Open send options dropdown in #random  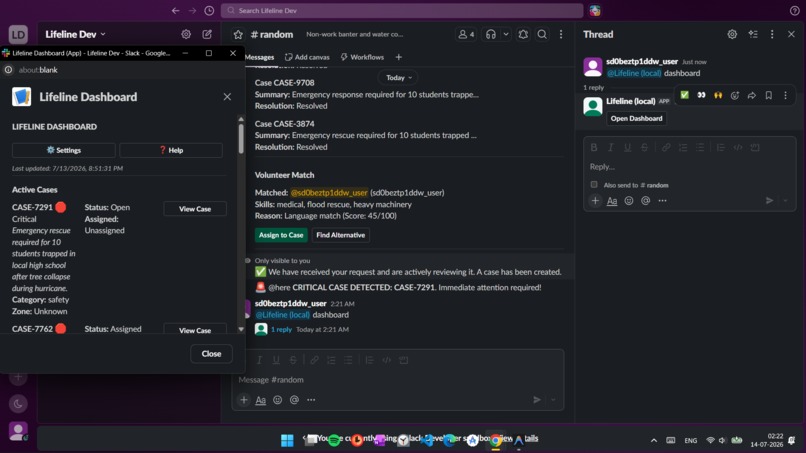point(553,400)
